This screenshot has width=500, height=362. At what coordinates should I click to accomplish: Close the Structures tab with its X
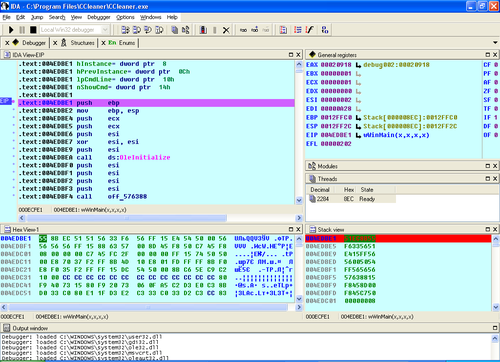click(x=55, y=43)
